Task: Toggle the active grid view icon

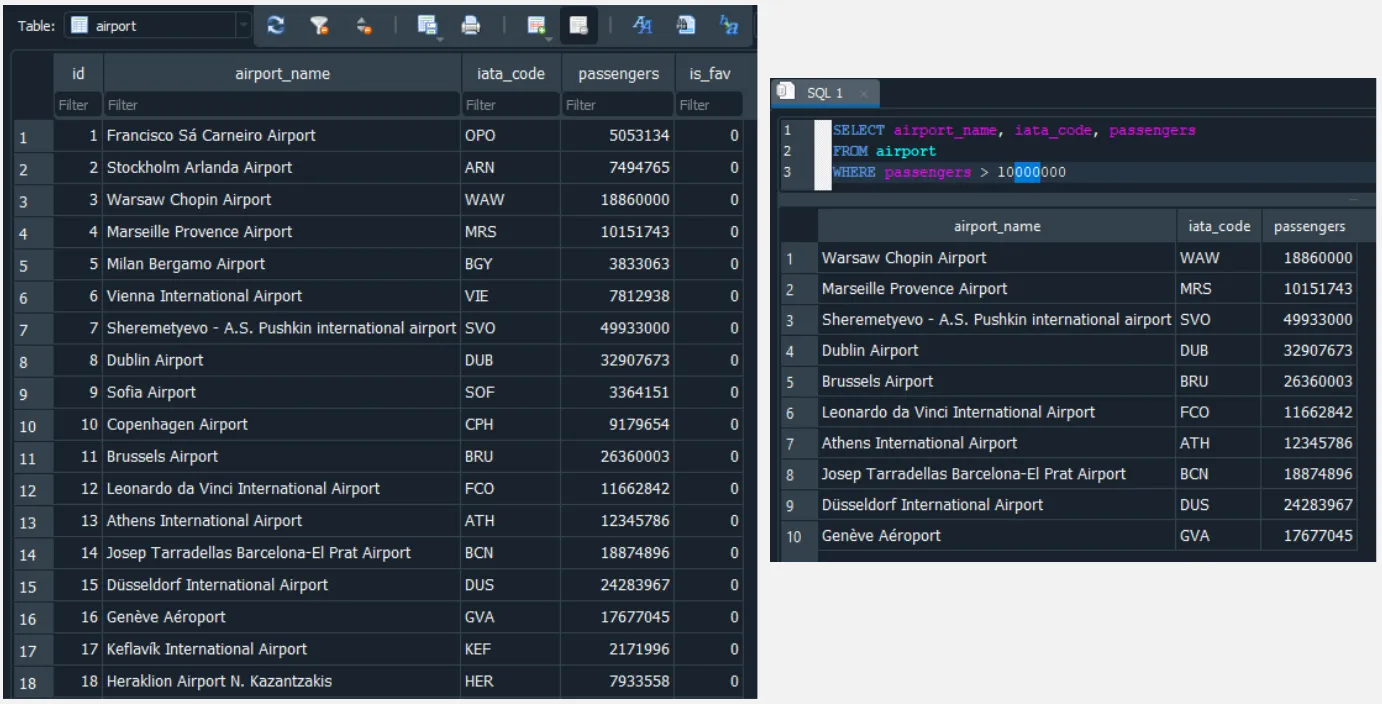Action: pos(578,27)
